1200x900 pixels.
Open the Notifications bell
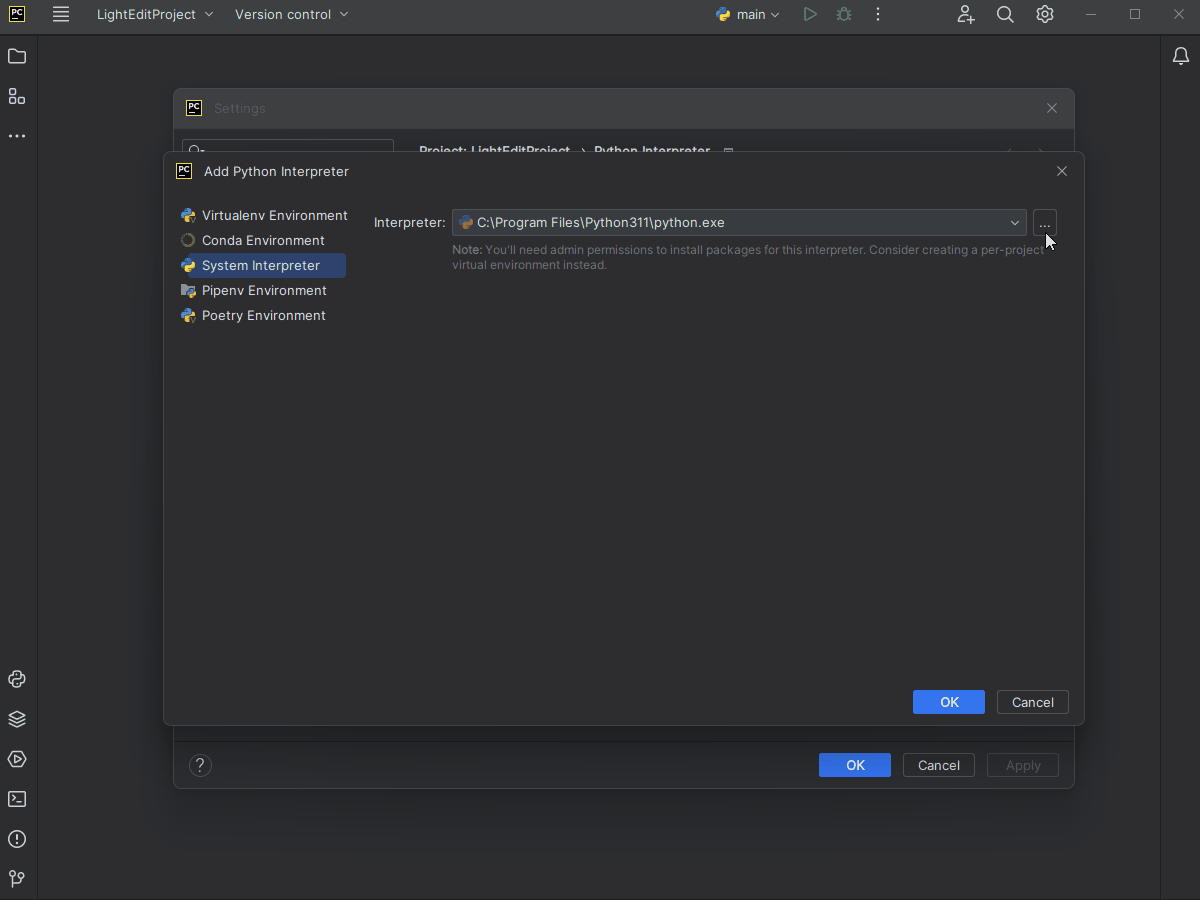[x=1181, y=57]
